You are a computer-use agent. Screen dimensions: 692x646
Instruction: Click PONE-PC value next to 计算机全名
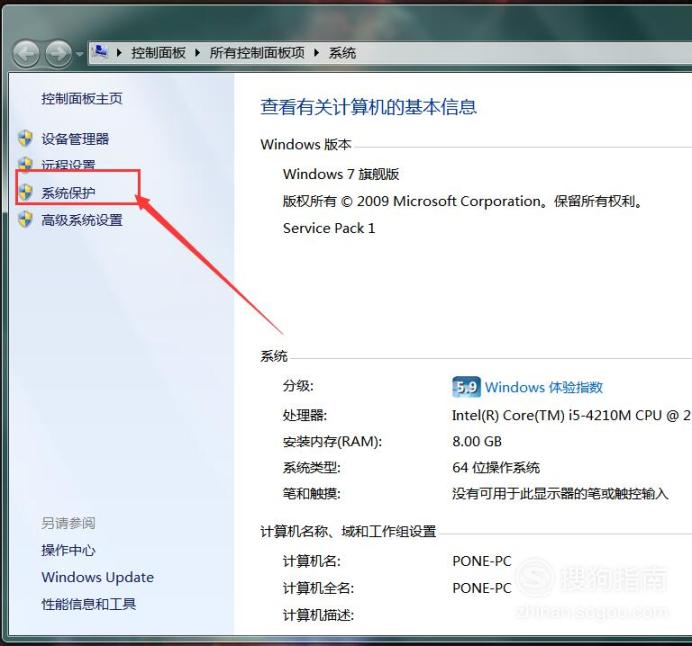482,588
